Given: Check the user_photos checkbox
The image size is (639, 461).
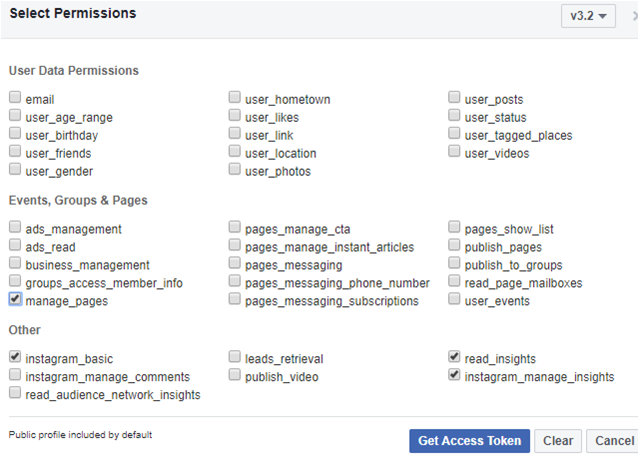Looking at the screenshot, I should tap(235, 170).
